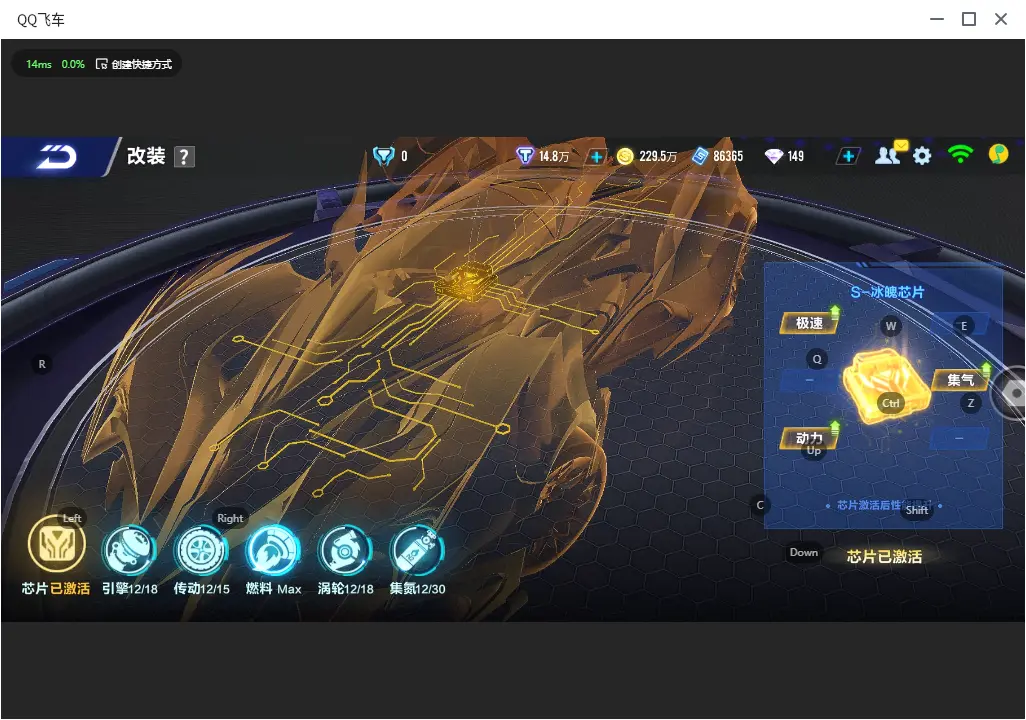Screen dimensions: 1026x720
Task: Click the 芯片已激活 button
Action: tap(884, 556)
